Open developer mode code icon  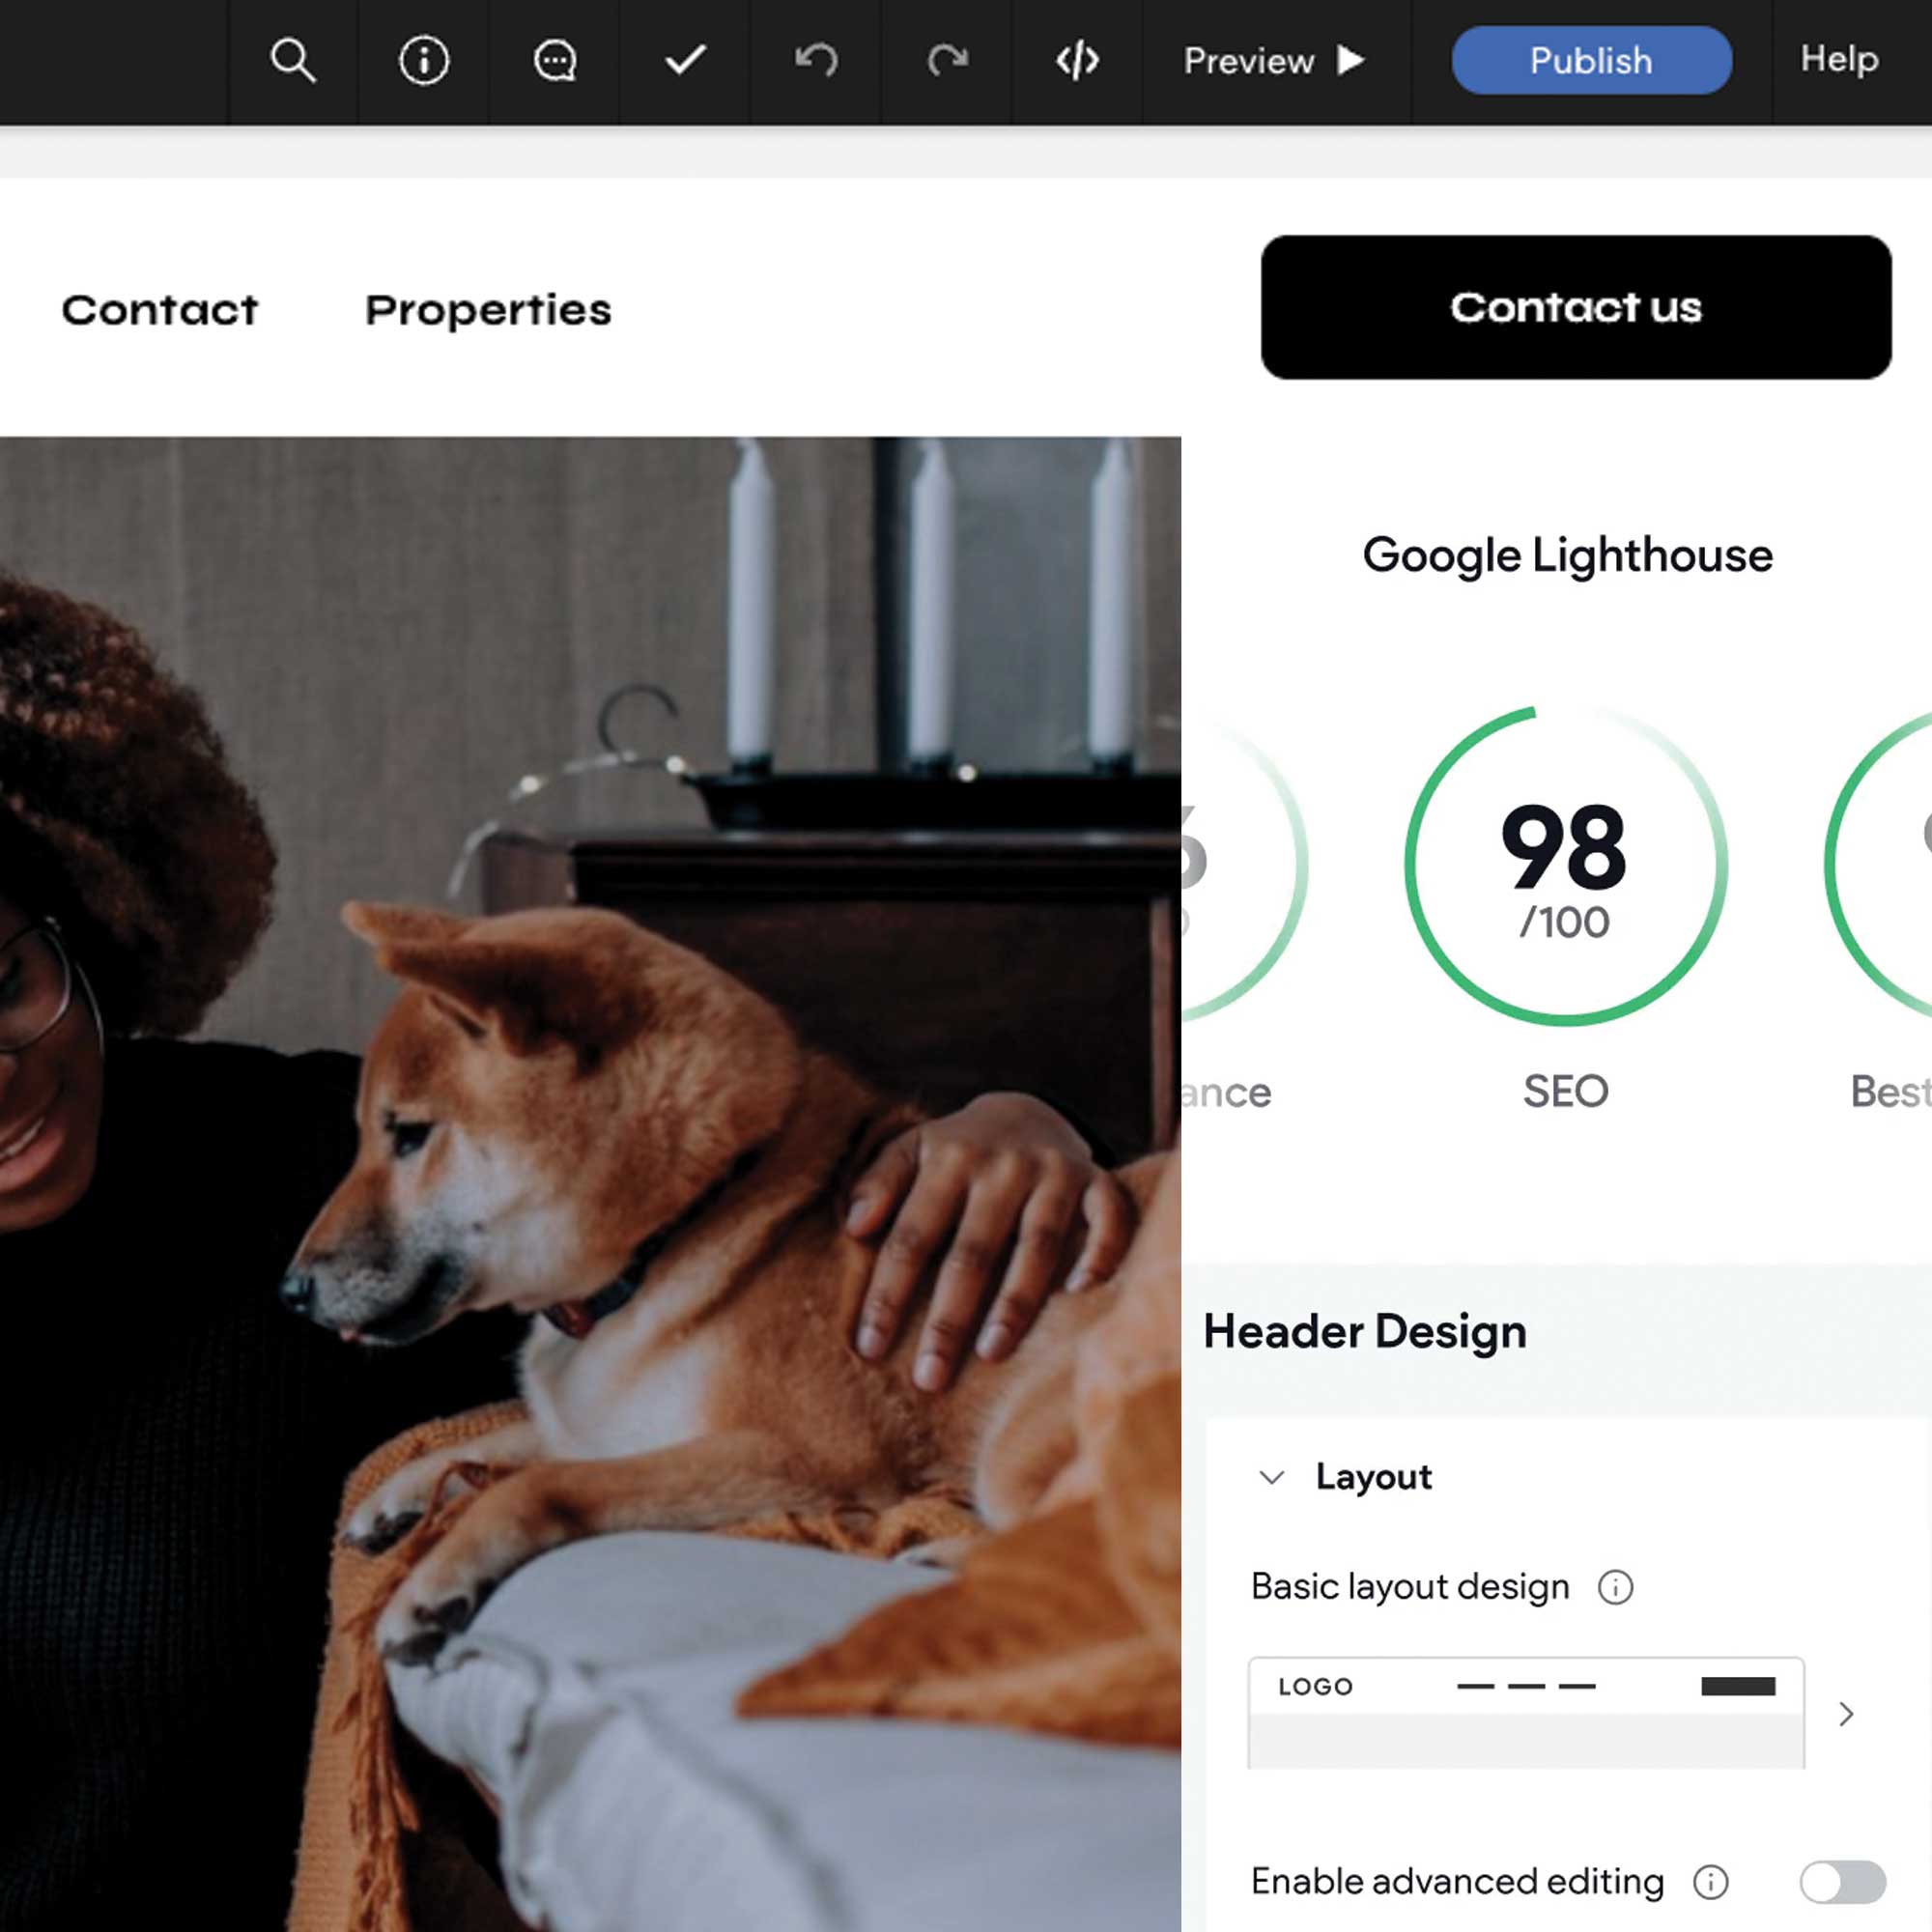(1077, 61)
